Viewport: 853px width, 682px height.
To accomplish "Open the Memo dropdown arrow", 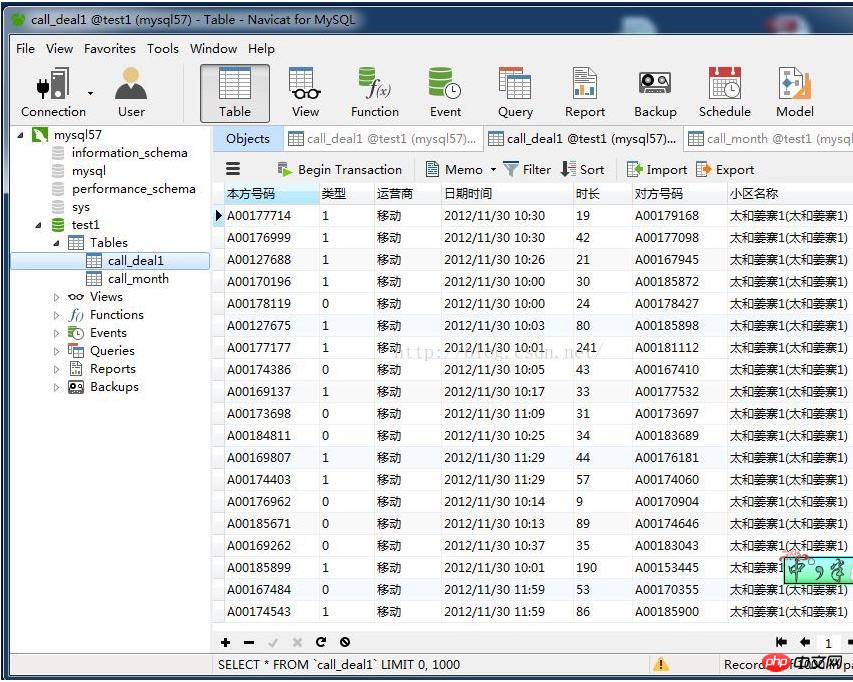I will 493,170.
